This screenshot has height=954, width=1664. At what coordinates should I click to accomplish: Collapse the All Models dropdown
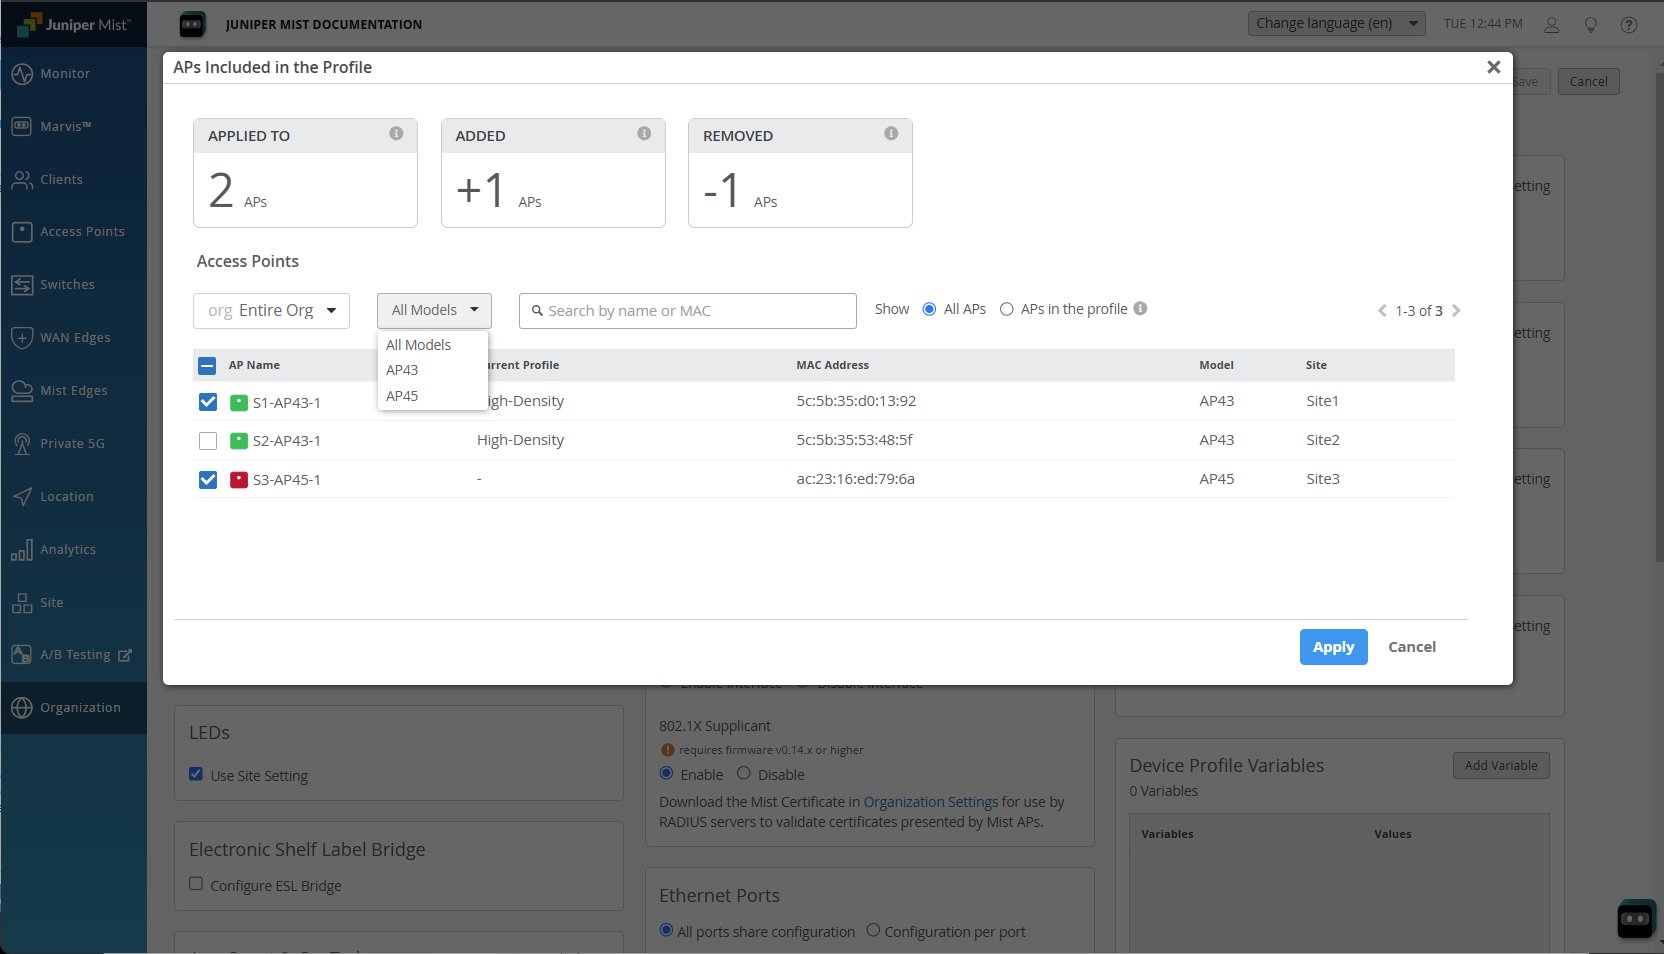tap(434, 310)
